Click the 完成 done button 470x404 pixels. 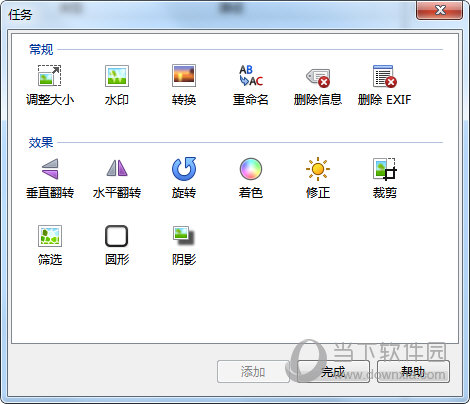333,371
